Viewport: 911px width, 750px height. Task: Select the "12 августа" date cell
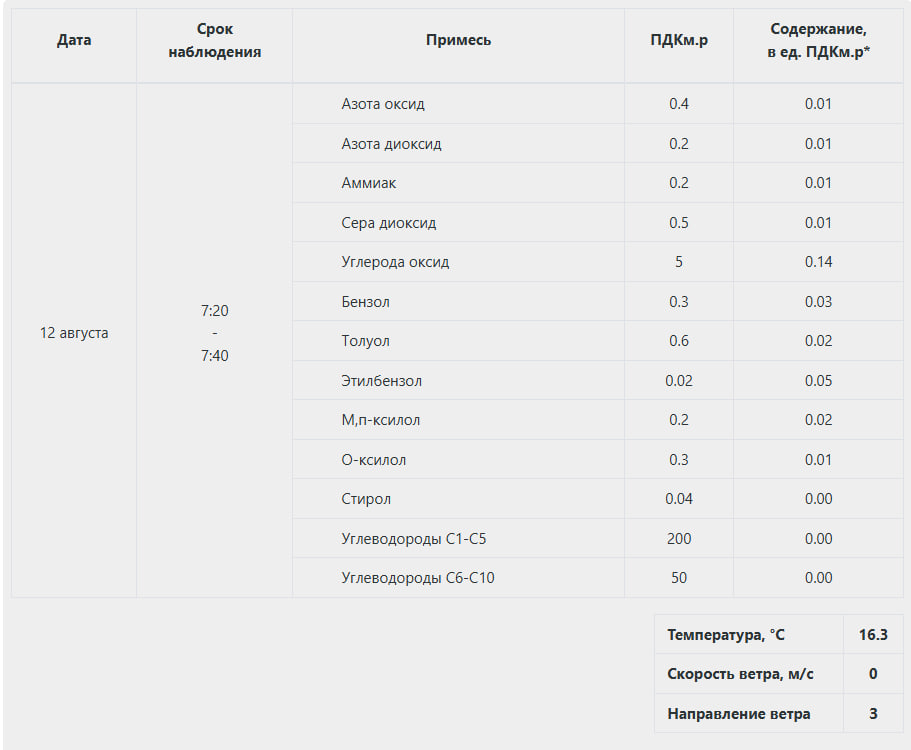point(74,333)
